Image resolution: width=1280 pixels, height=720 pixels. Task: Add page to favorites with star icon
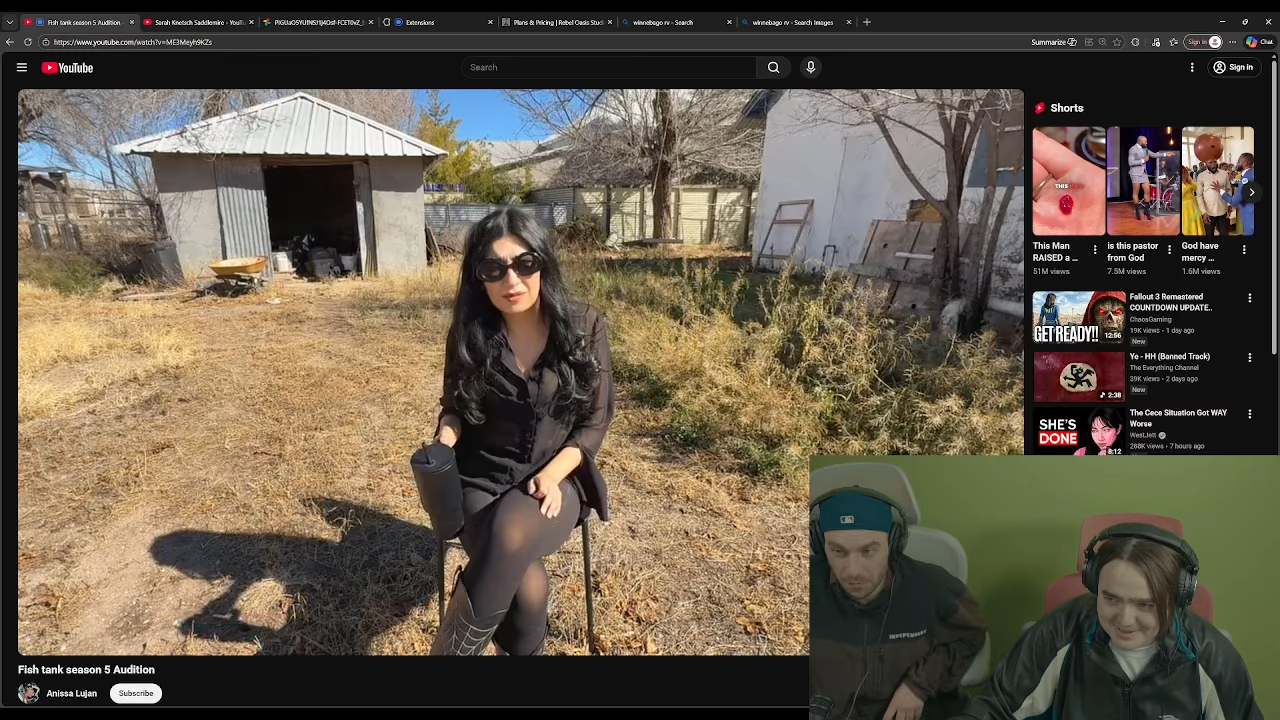coord(1117,42)
